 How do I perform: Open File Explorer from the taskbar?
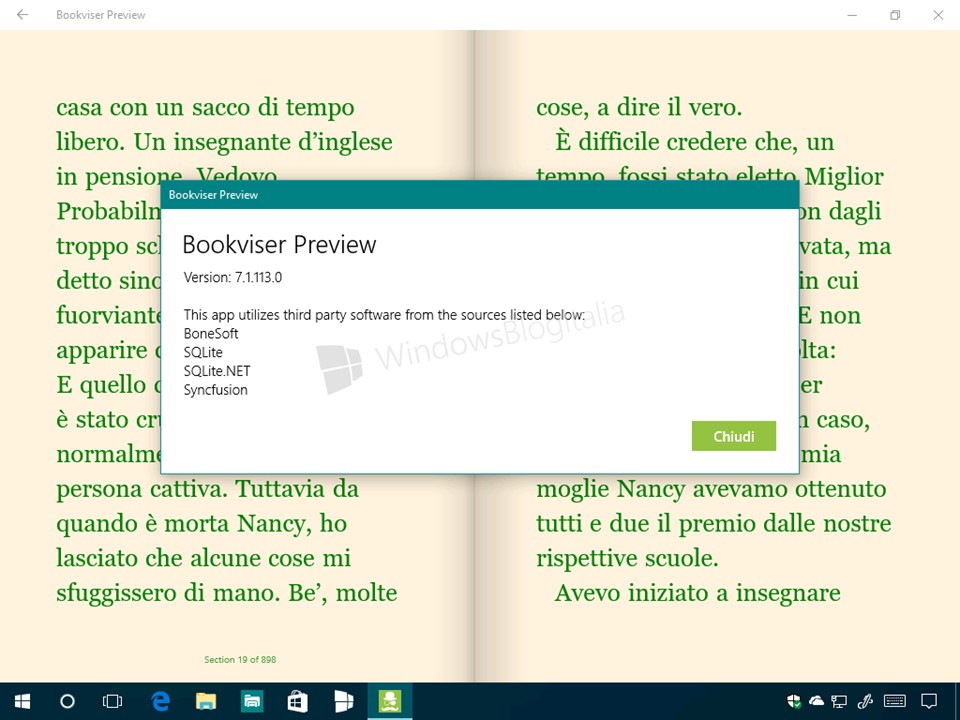[206, 701]
